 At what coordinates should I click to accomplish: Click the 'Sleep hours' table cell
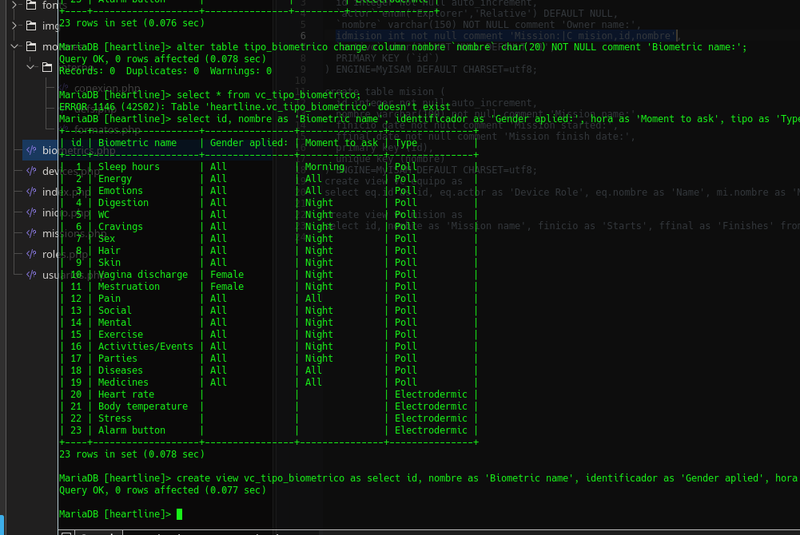[129, 167]
